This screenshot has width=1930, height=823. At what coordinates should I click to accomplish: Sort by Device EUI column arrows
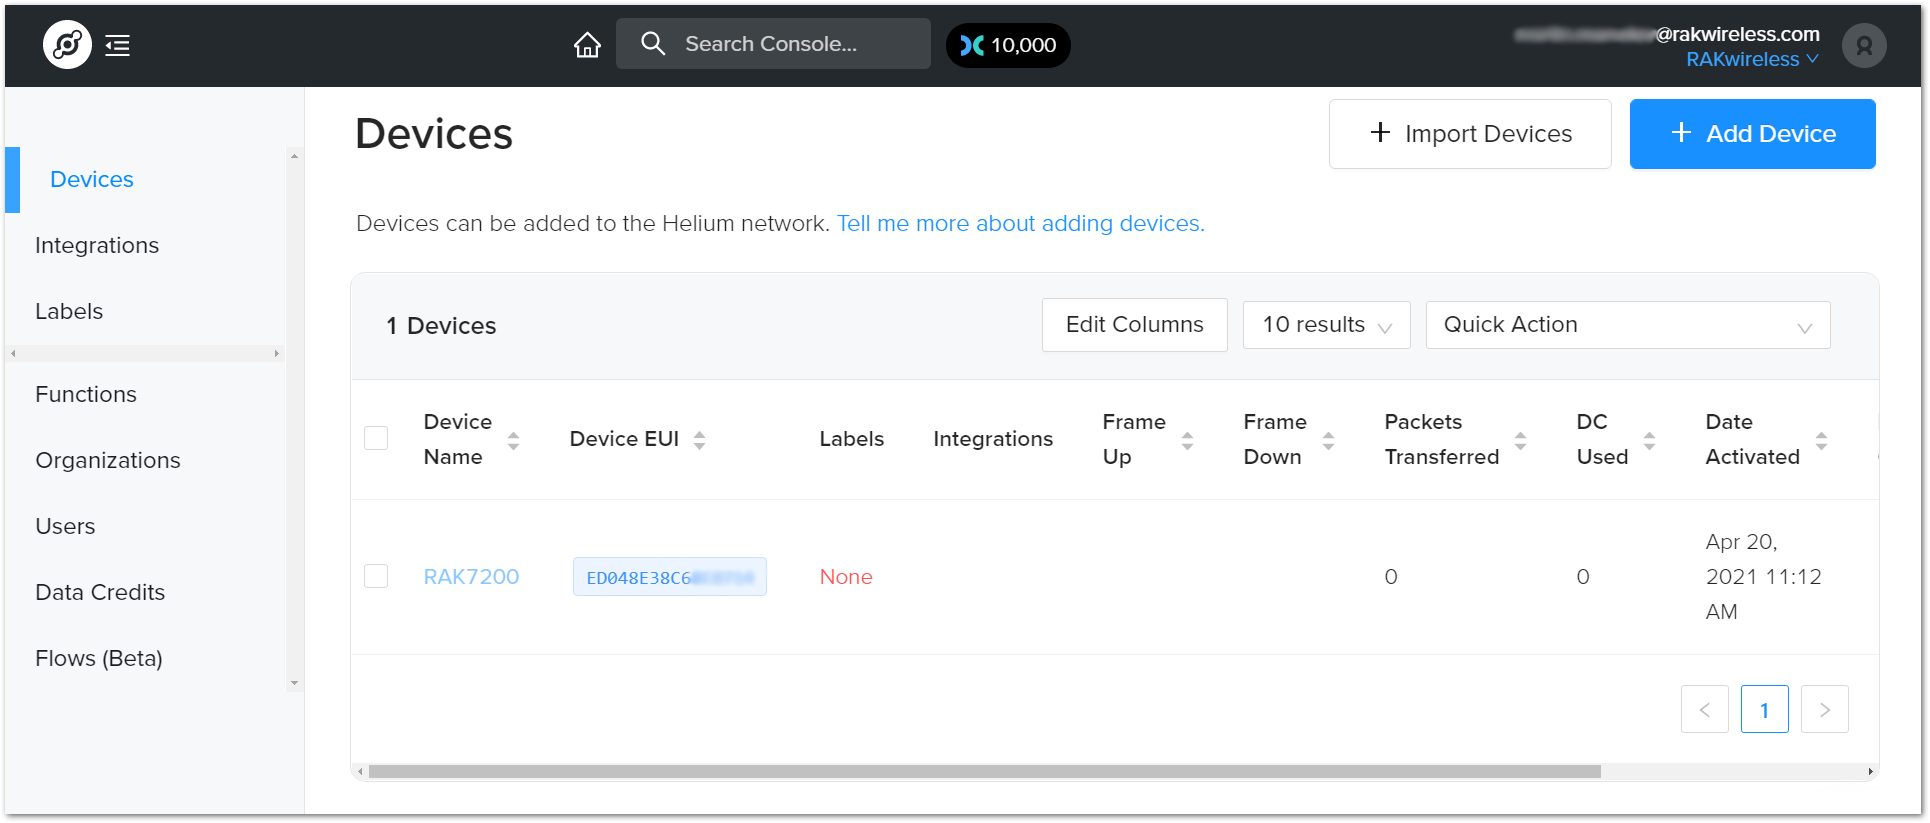(x=699, y=440)
